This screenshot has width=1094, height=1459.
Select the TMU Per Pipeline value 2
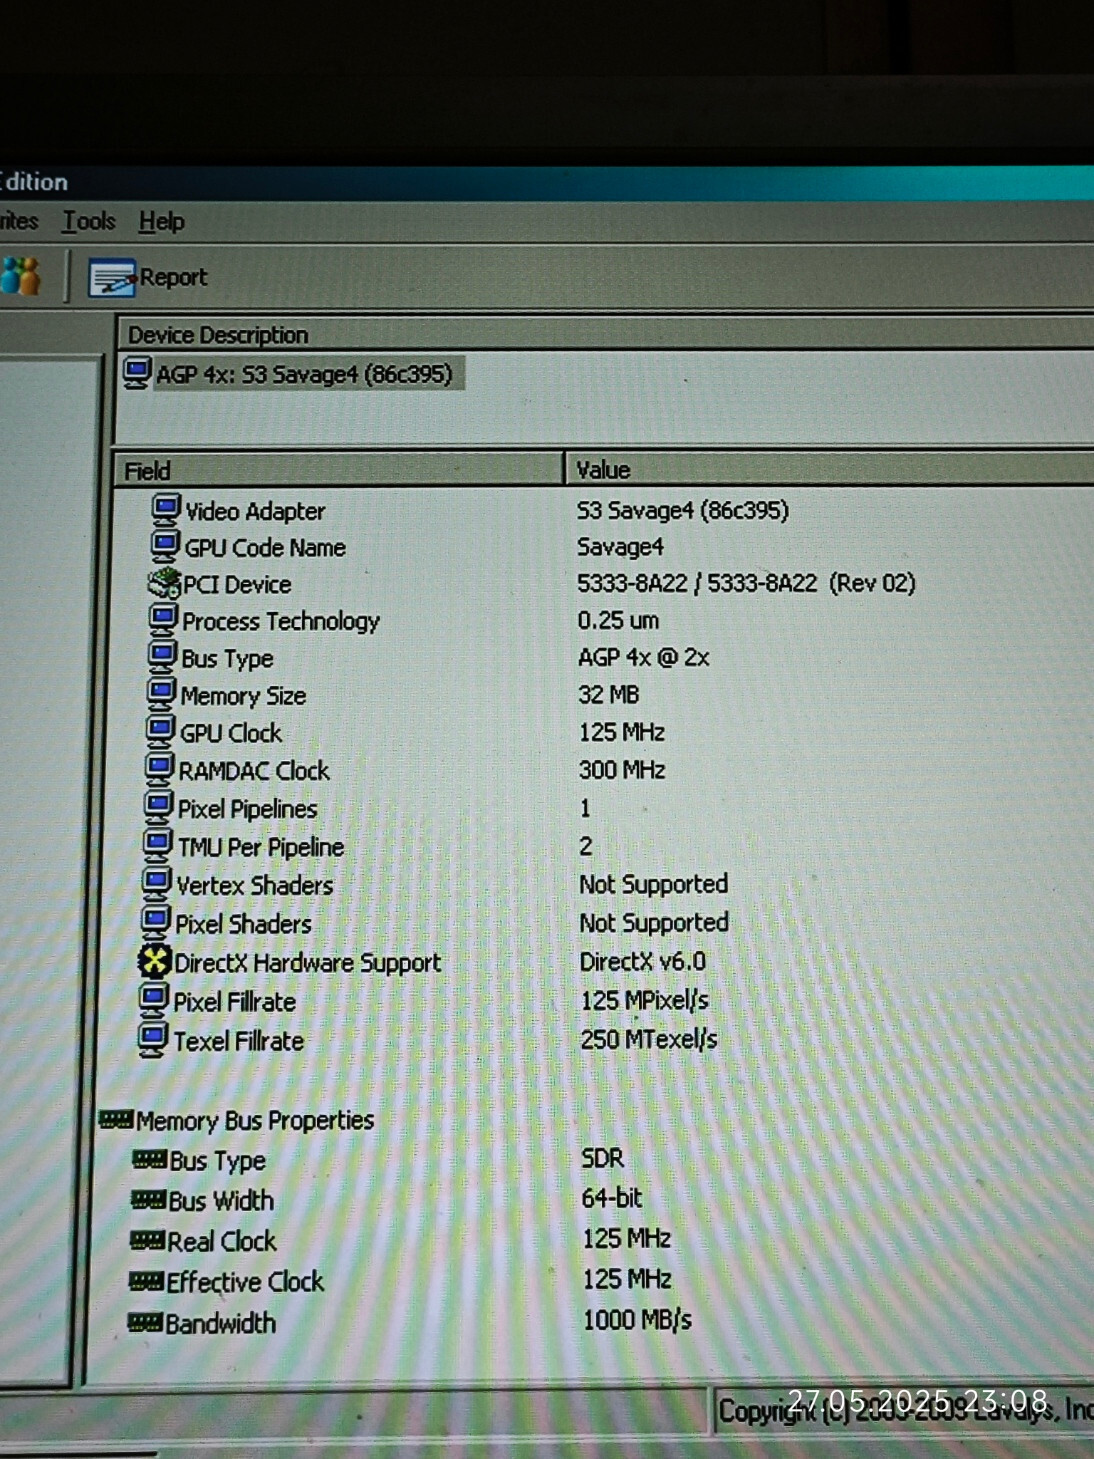586,846
